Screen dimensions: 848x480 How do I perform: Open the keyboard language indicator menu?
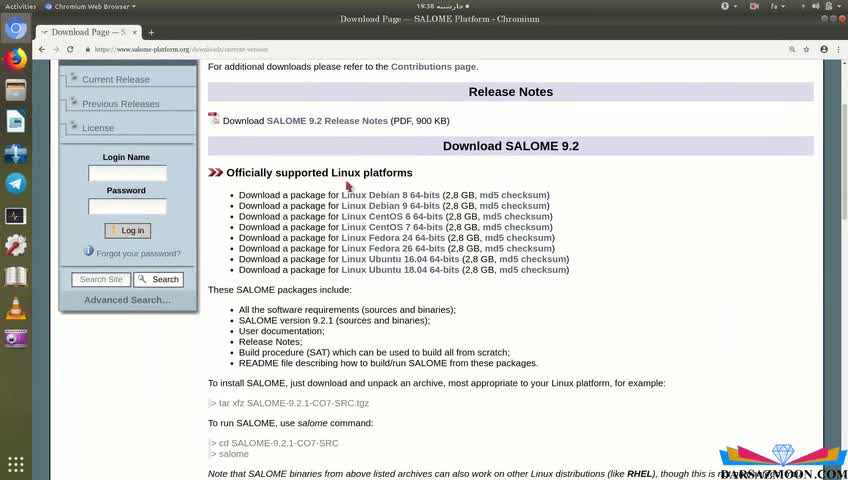pos(777,6)
